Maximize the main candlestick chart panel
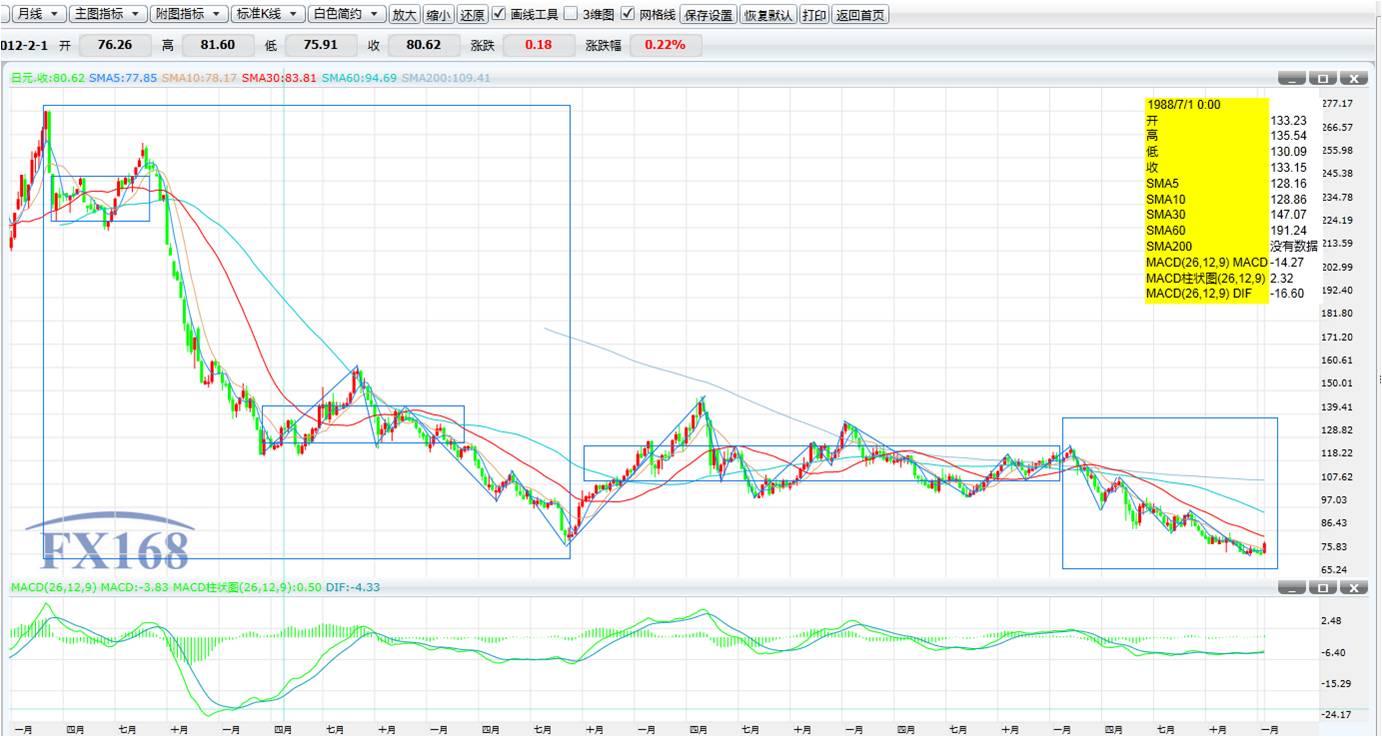 click(x=1323, y=78)
